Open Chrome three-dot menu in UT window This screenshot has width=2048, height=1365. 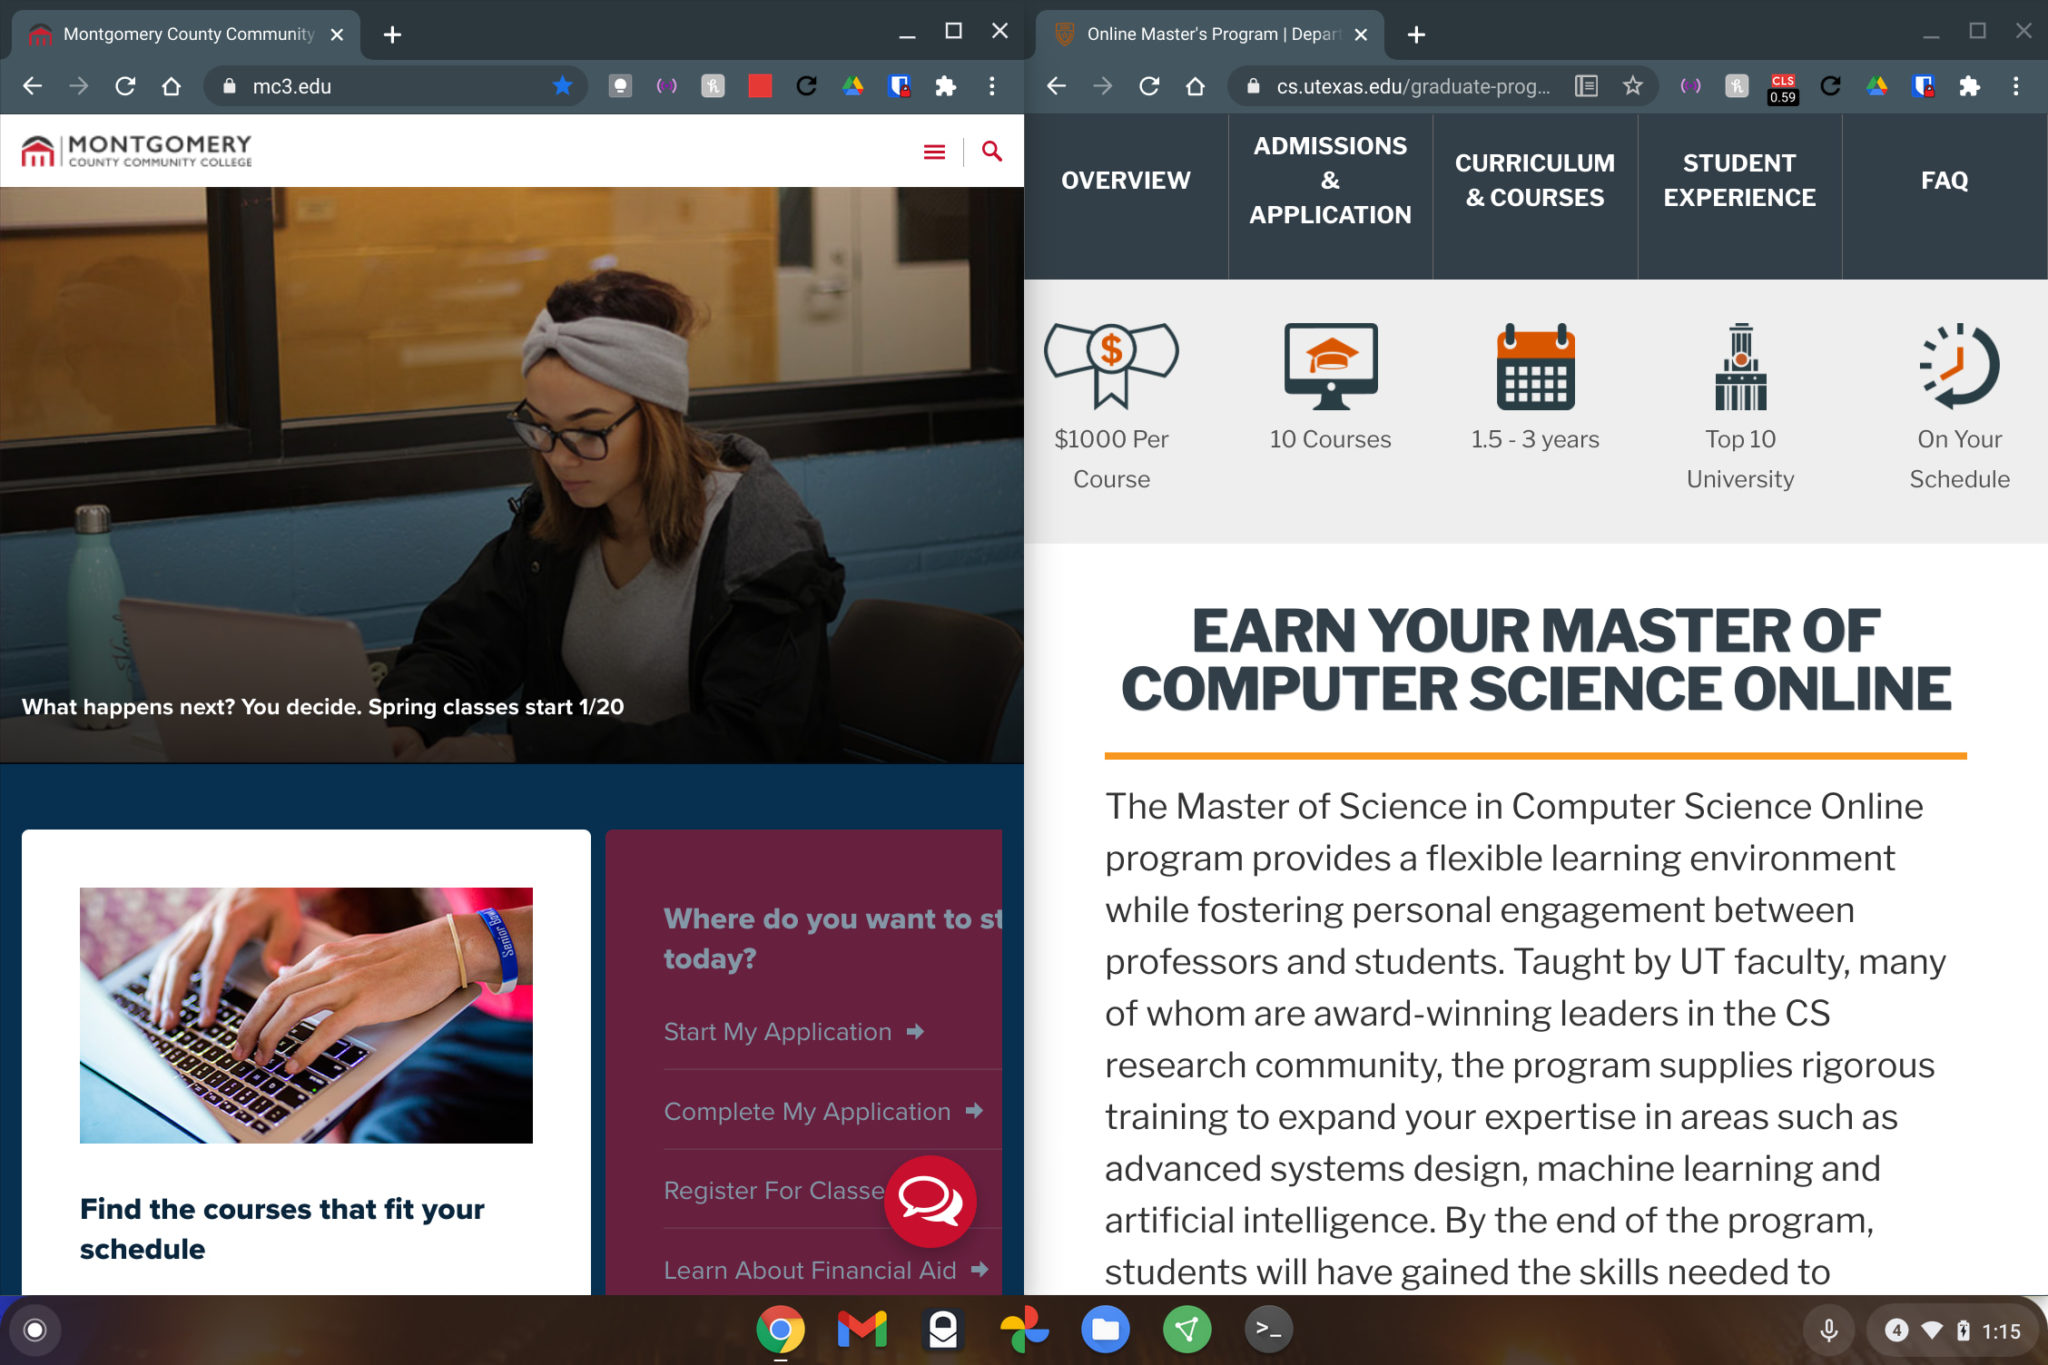(2016, 86)
